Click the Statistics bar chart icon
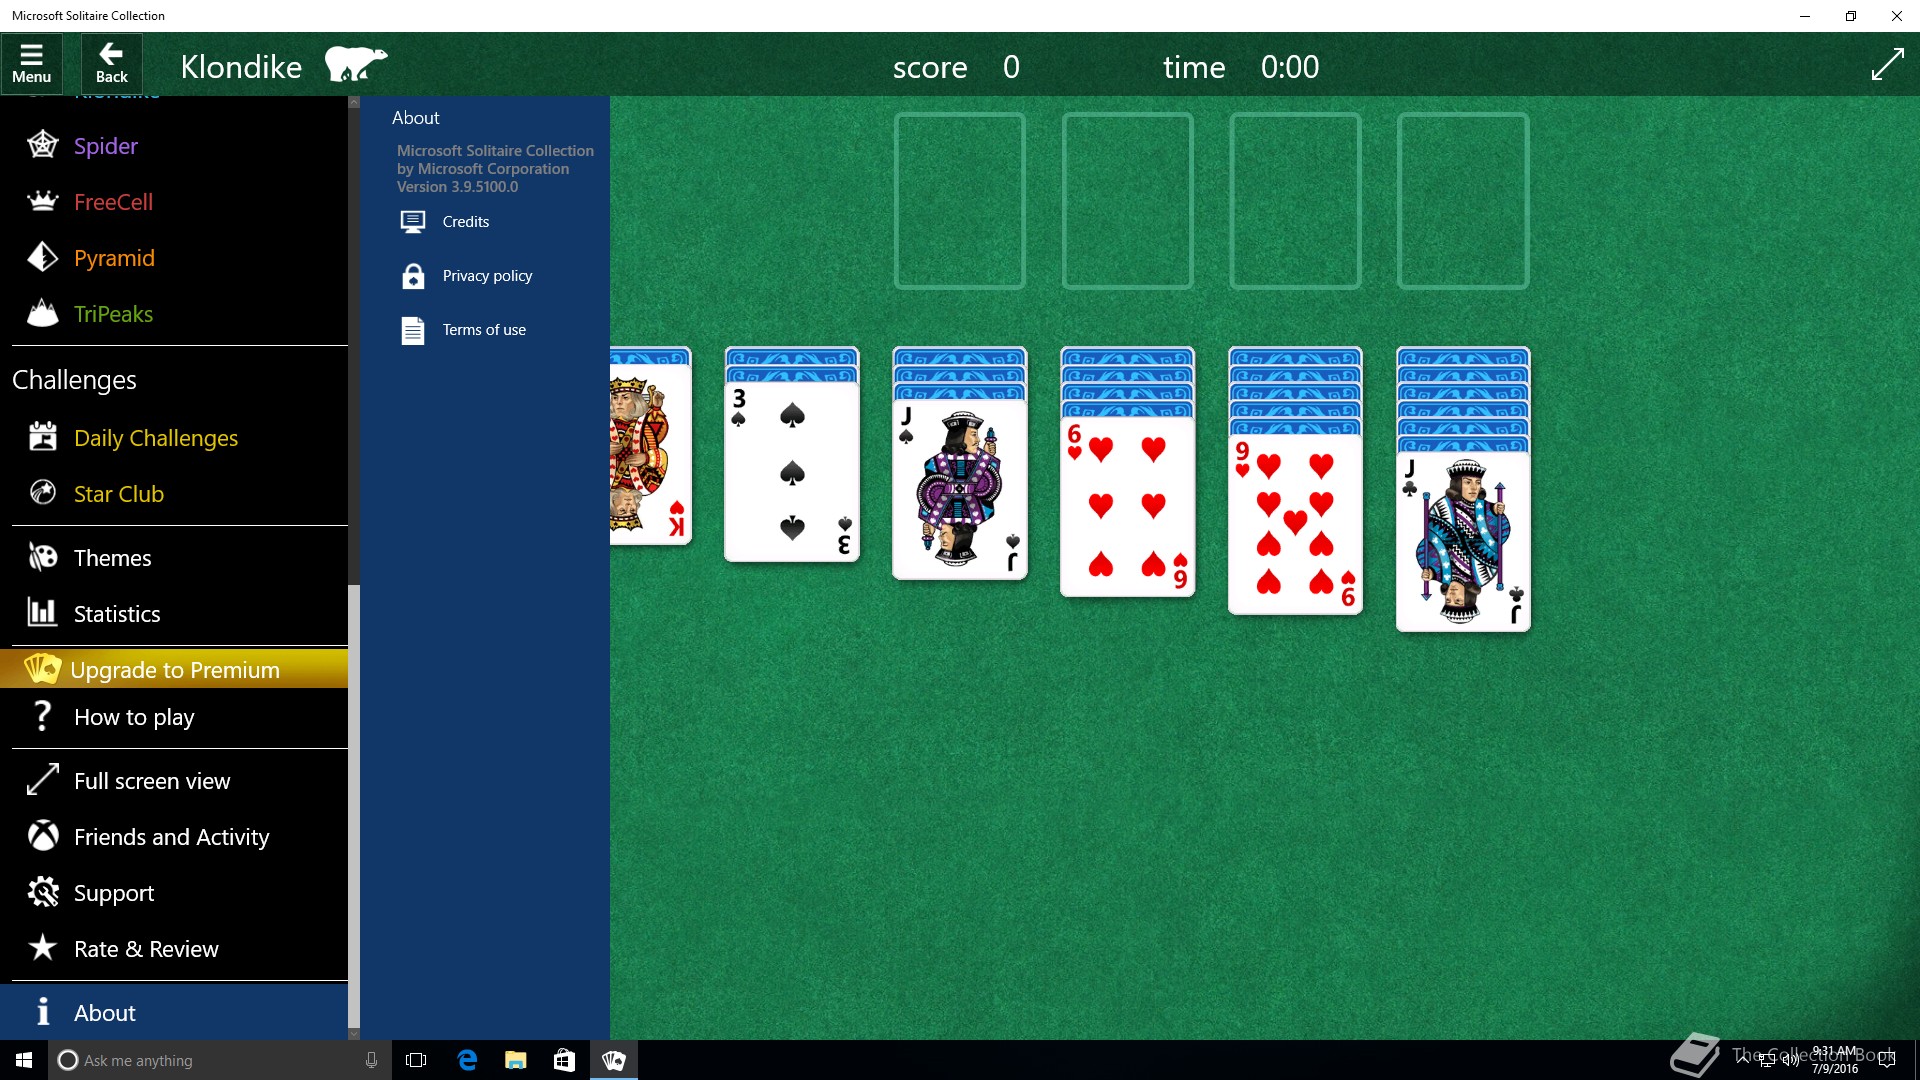This screenshot has width=1920, height=1080. (42, 612)
